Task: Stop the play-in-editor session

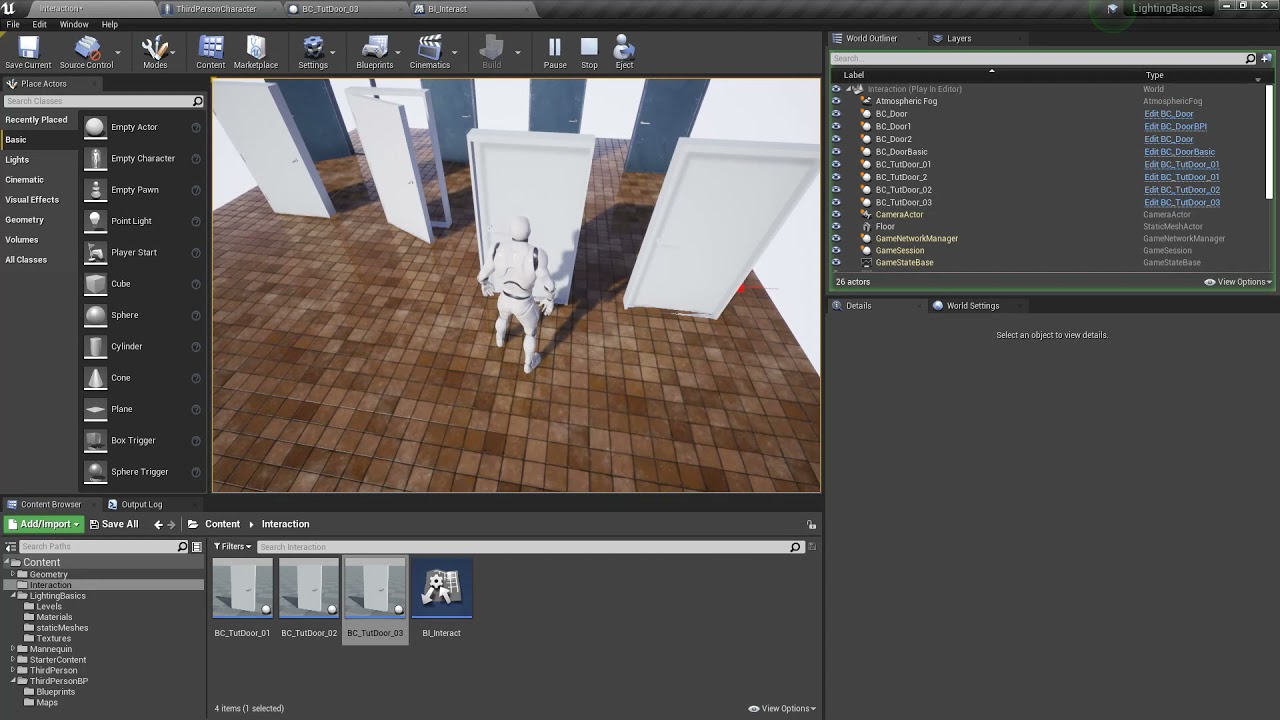Action: pyautogui.click(x=589, y=52)
